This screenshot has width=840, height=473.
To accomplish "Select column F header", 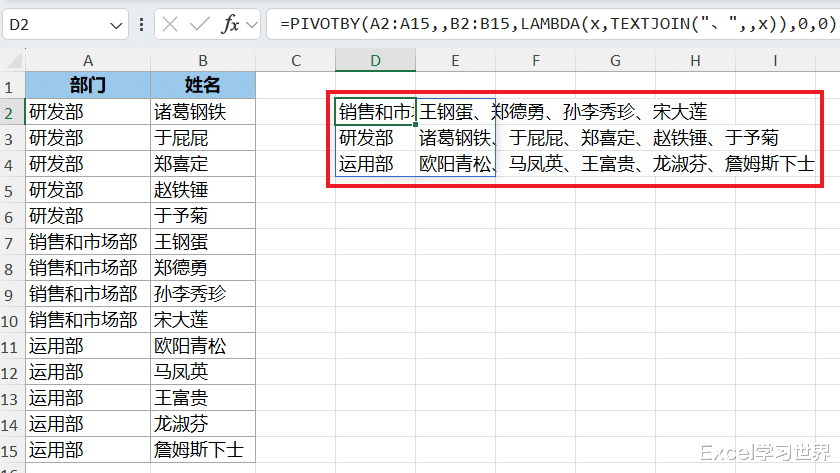I will pyautogui.click(x=535, y=61).
